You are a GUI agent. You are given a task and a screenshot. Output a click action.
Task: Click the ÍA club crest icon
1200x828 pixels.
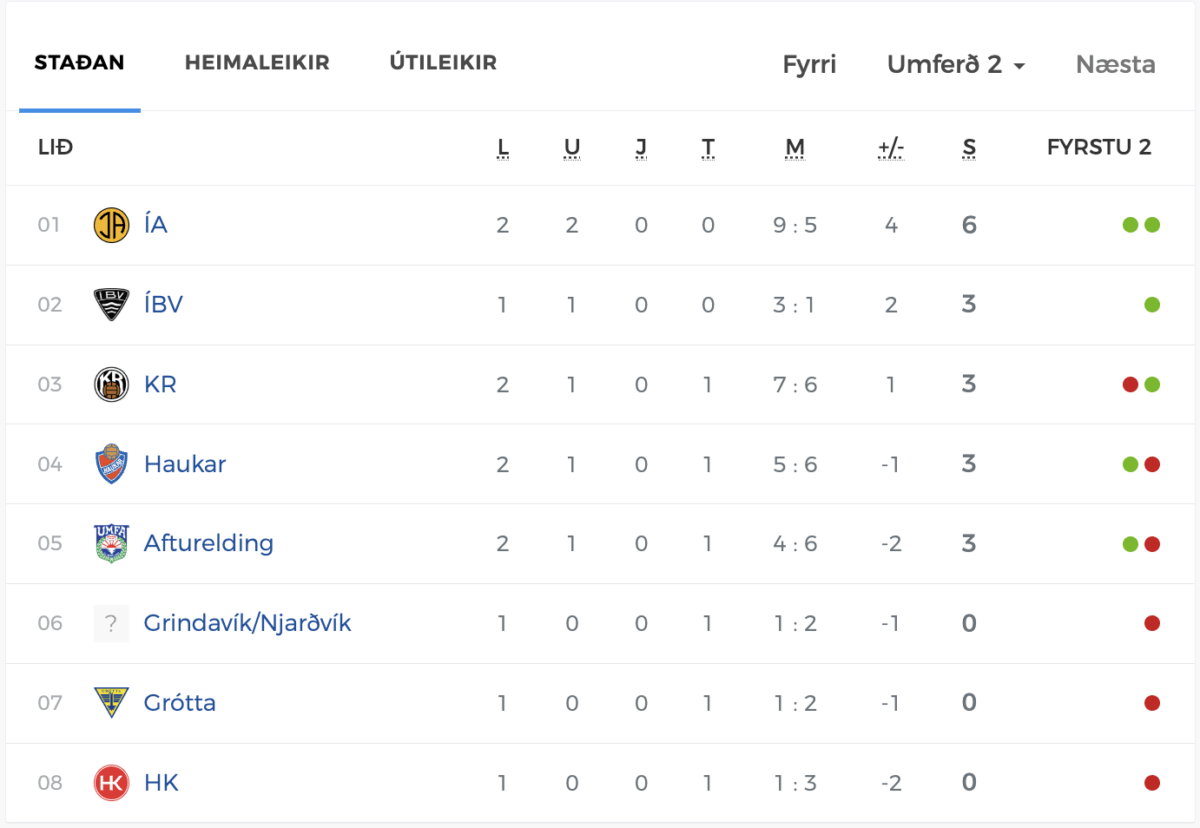[111, 225]
